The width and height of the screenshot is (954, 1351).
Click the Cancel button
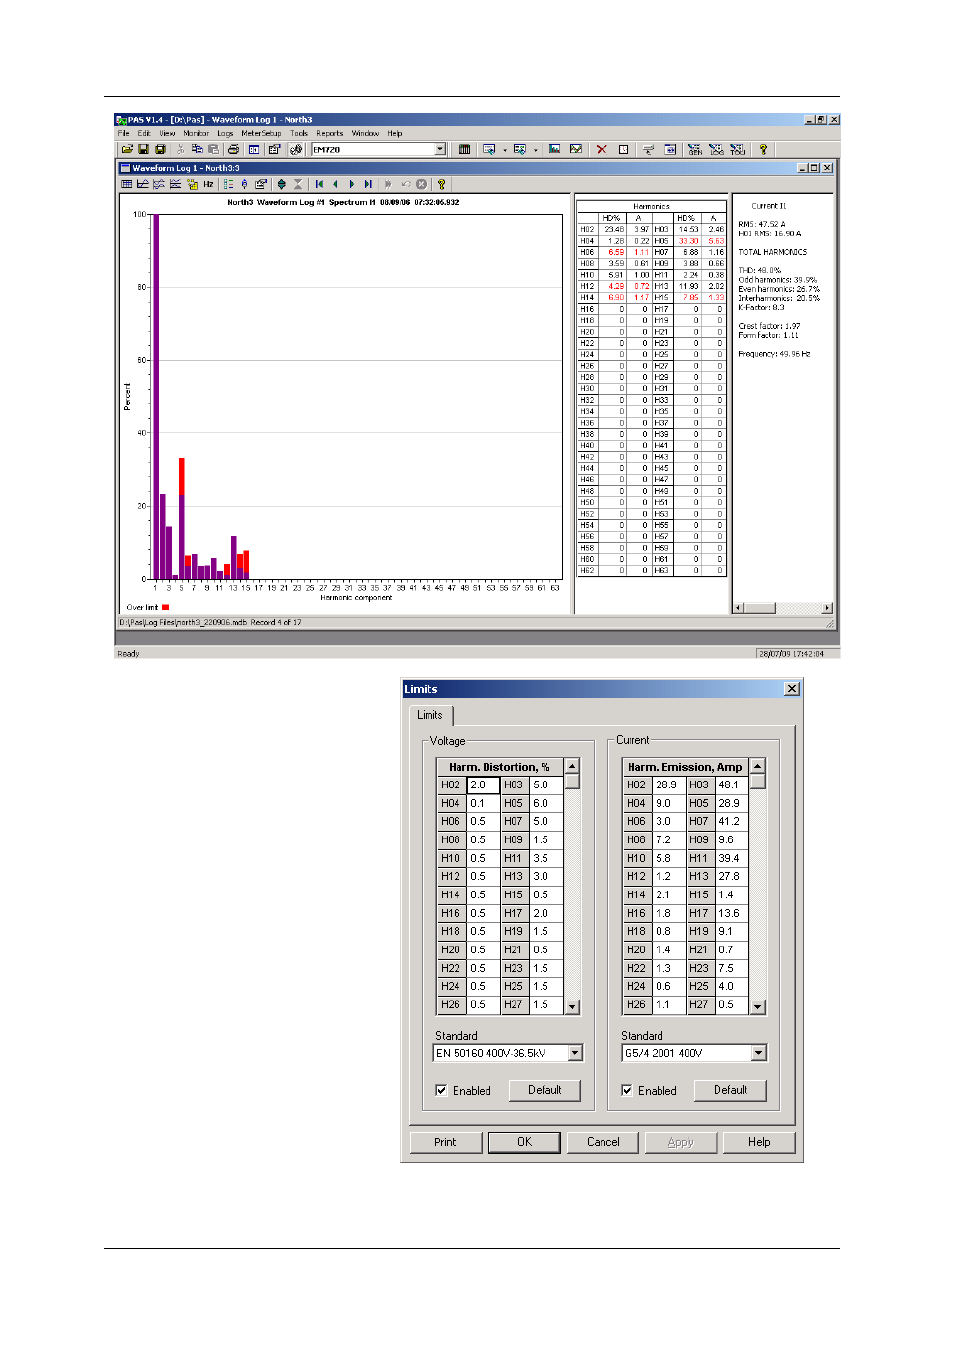point(603,1142)
